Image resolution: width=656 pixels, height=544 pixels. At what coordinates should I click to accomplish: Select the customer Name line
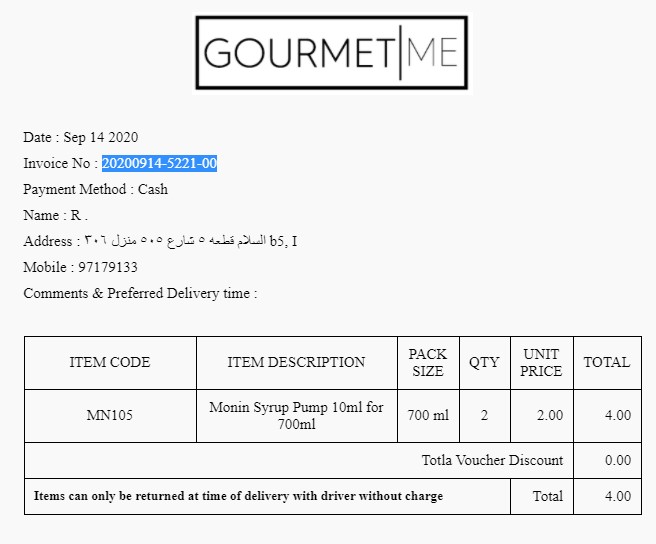[56, 215]
